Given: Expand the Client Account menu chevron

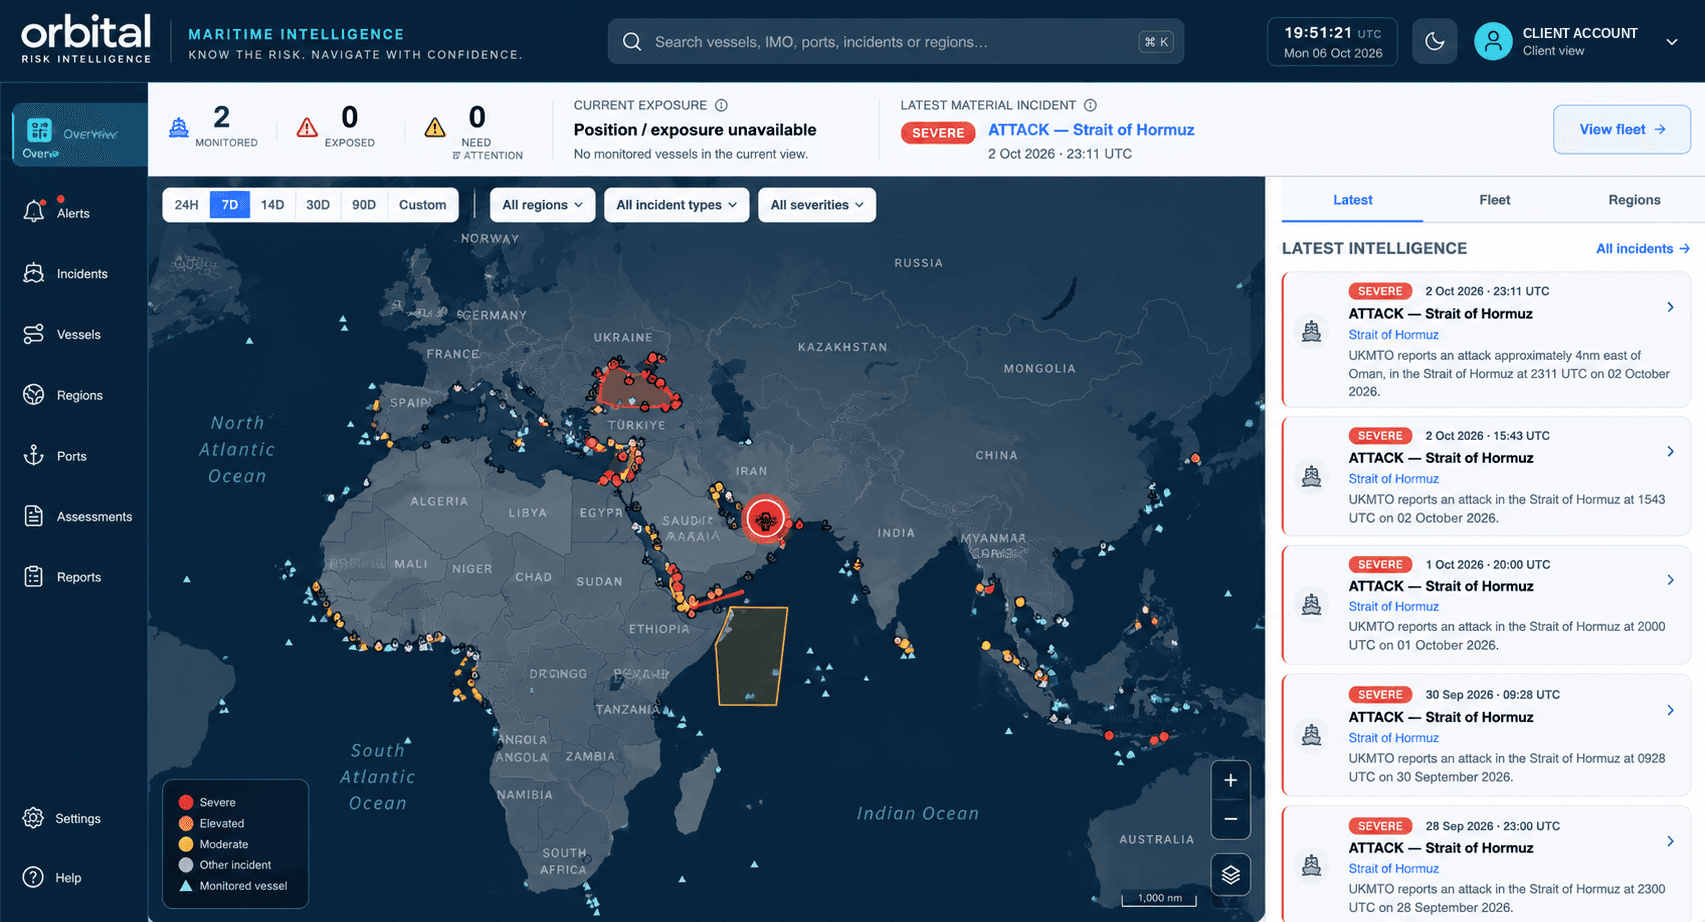Looking at the screenshot, I should (x=1671, y=42).
